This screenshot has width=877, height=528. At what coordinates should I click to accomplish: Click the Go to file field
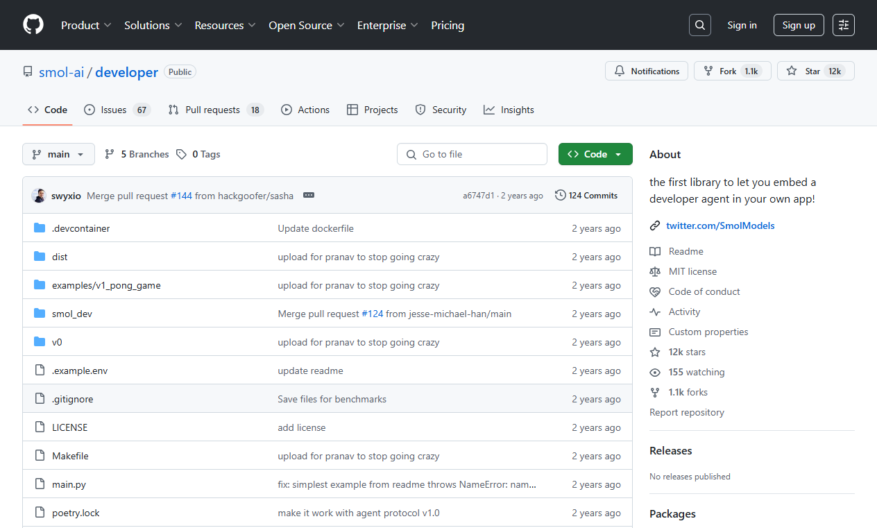[x=472, y=154]
